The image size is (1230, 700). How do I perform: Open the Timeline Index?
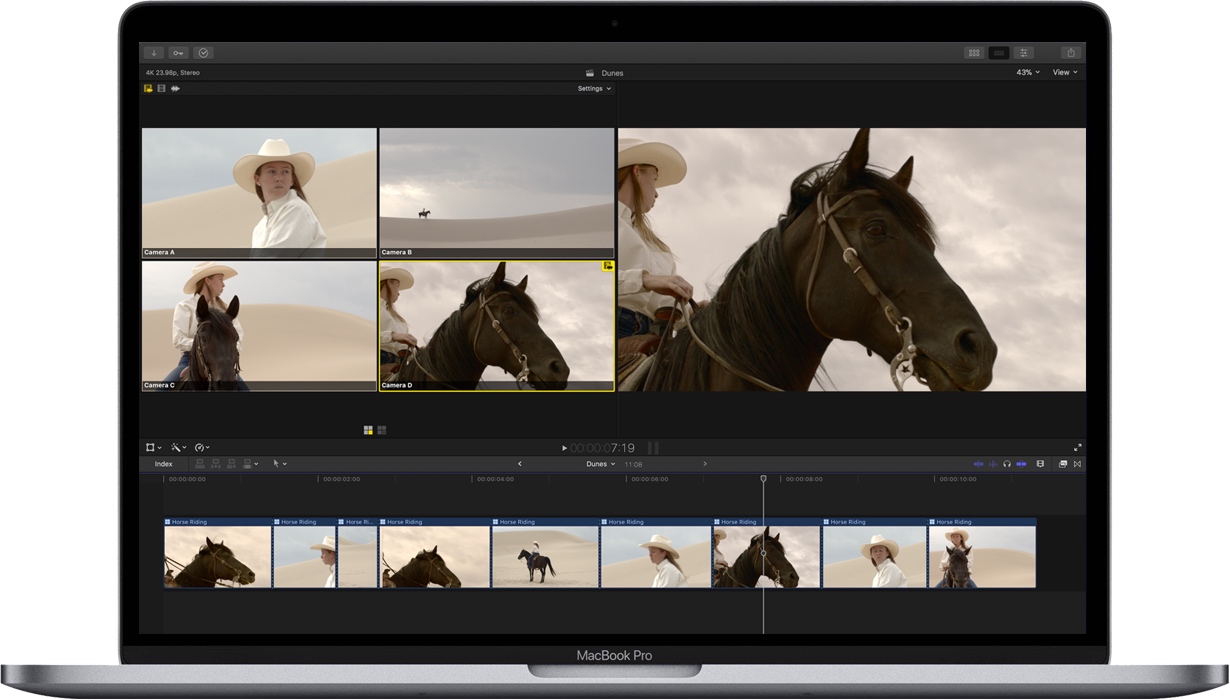tap(163, 463)
